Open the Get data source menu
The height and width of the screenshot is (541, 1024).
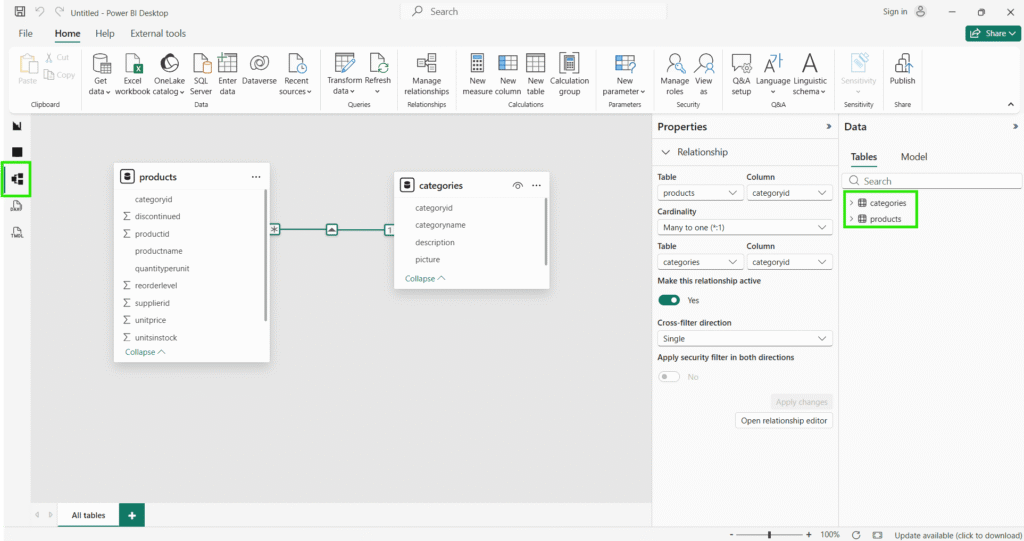100,74
